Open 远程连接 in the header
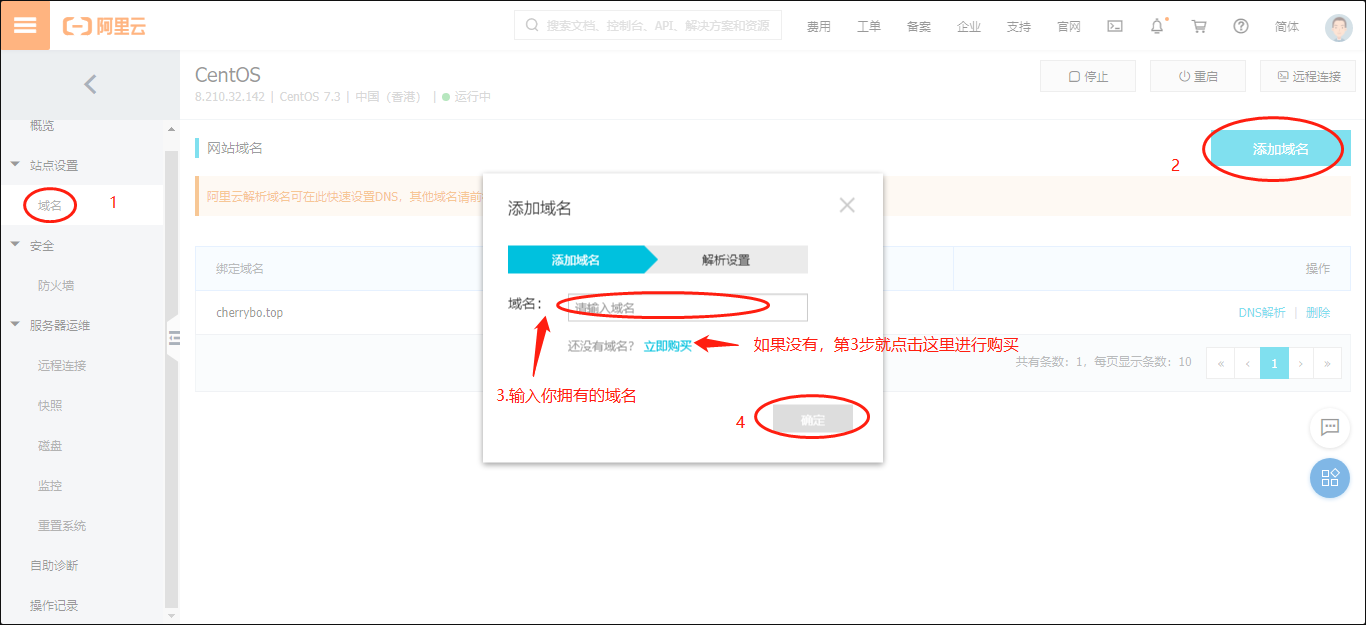This screenshot has height=625, width=1366. (x=1308, y=76)
